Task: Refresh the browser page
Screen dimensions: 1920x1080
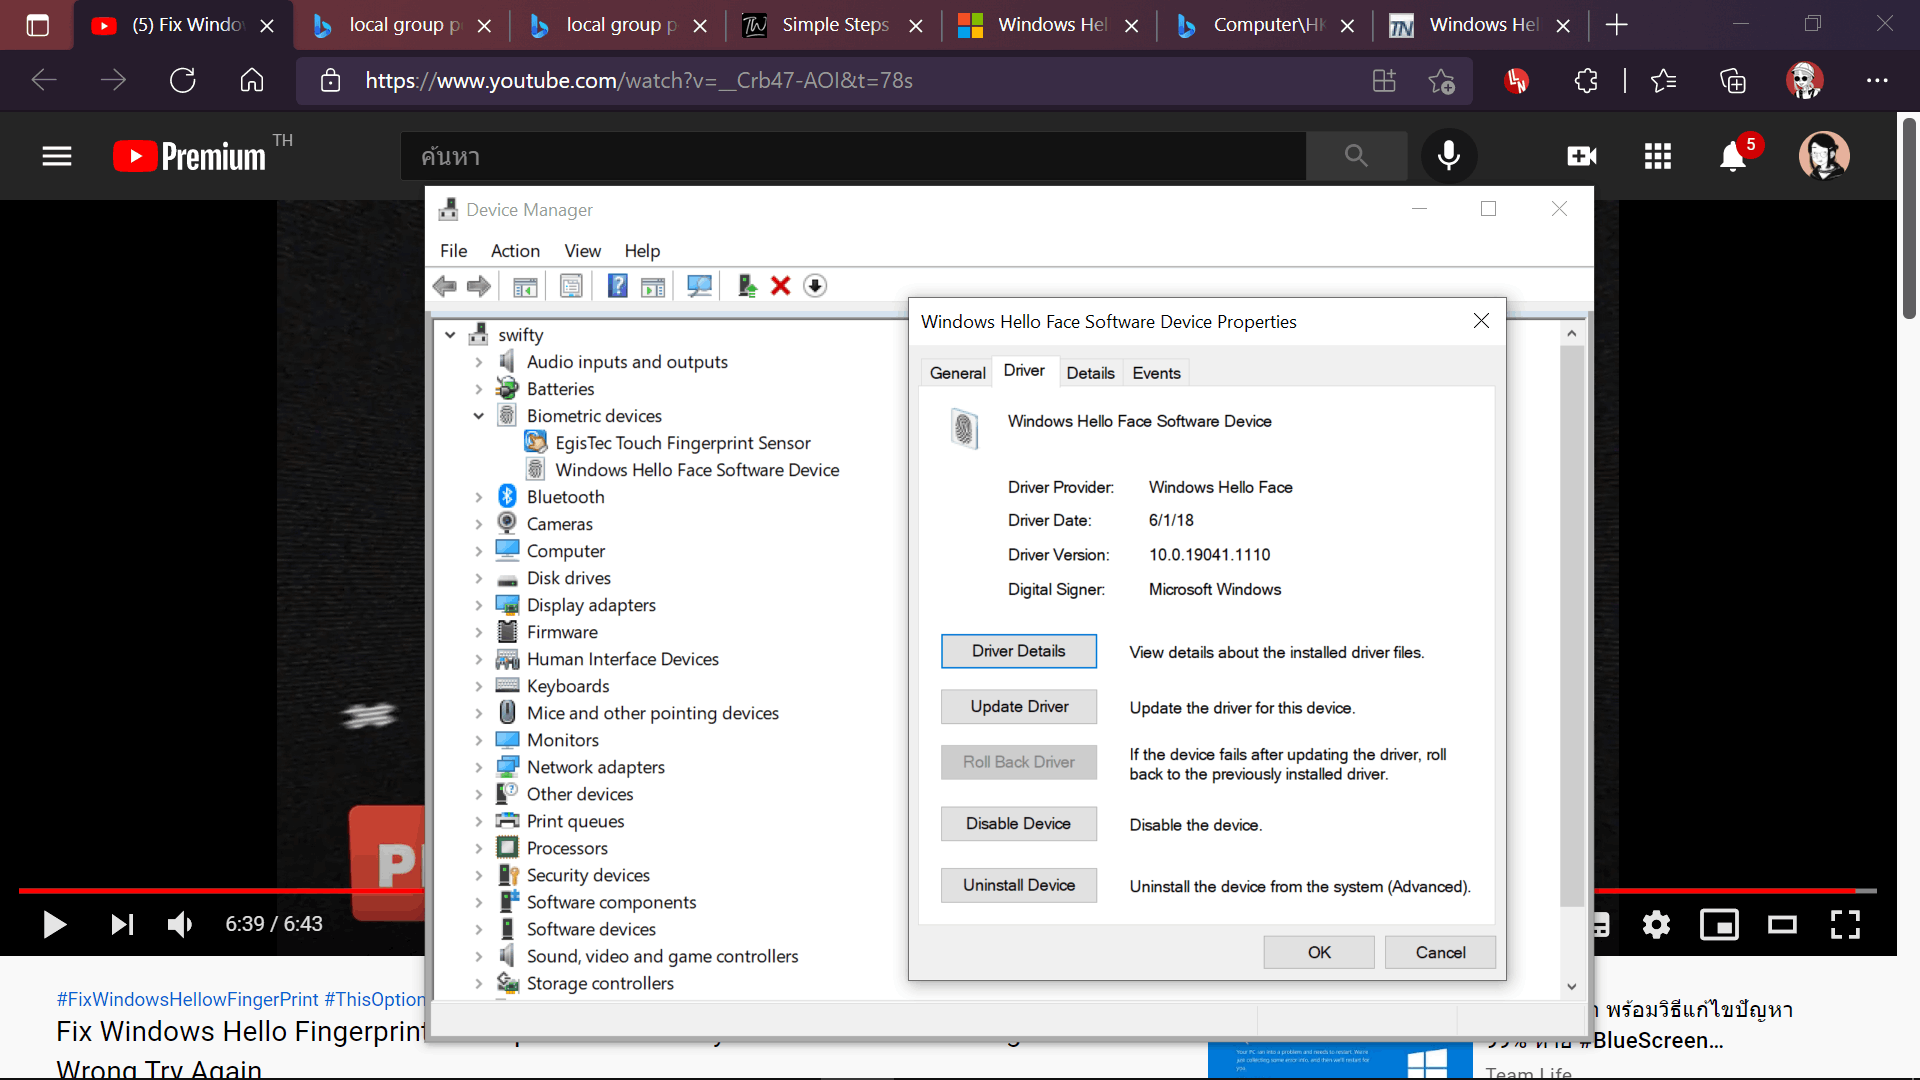Action: tap(182, 80)
